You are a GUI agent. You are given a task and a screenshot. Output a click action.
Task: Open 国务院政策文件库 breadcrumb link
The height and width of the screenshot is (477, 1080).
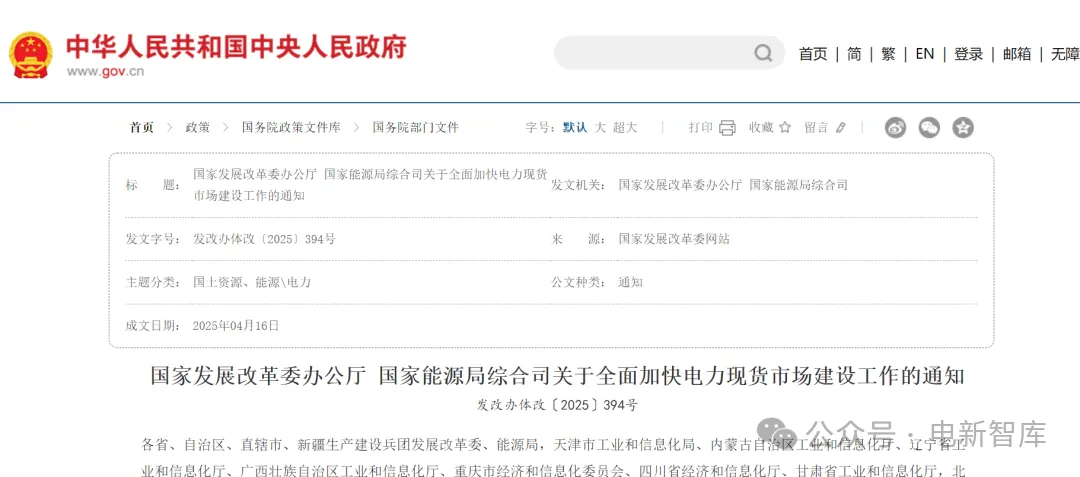pyautogui.click(x=291, y=127)
